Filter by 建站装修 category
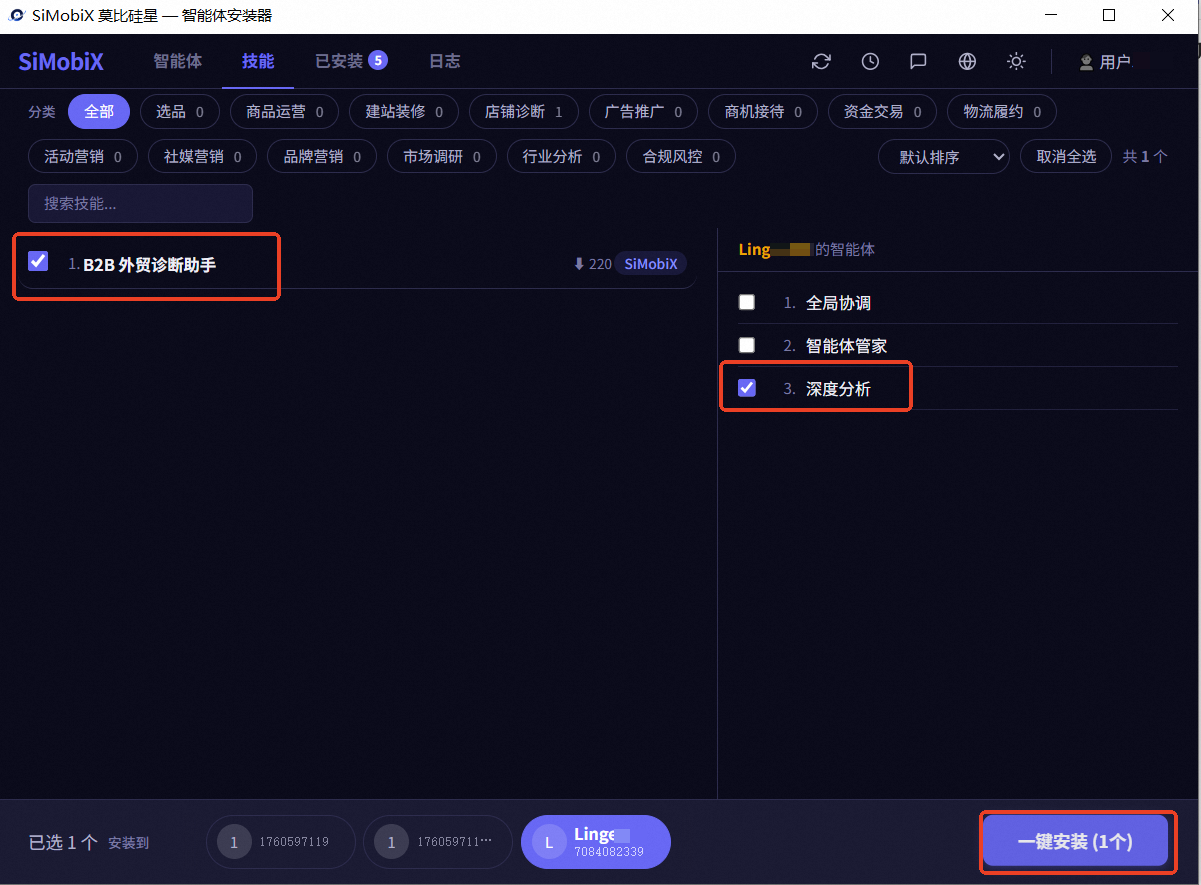 tap(404, 112)
